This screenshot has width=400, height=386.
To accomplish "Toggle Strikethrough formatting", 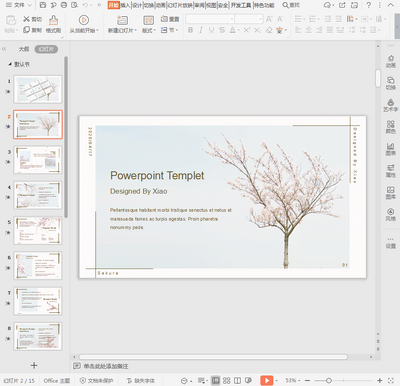I will pyautogui.click(x=222, y=30).
